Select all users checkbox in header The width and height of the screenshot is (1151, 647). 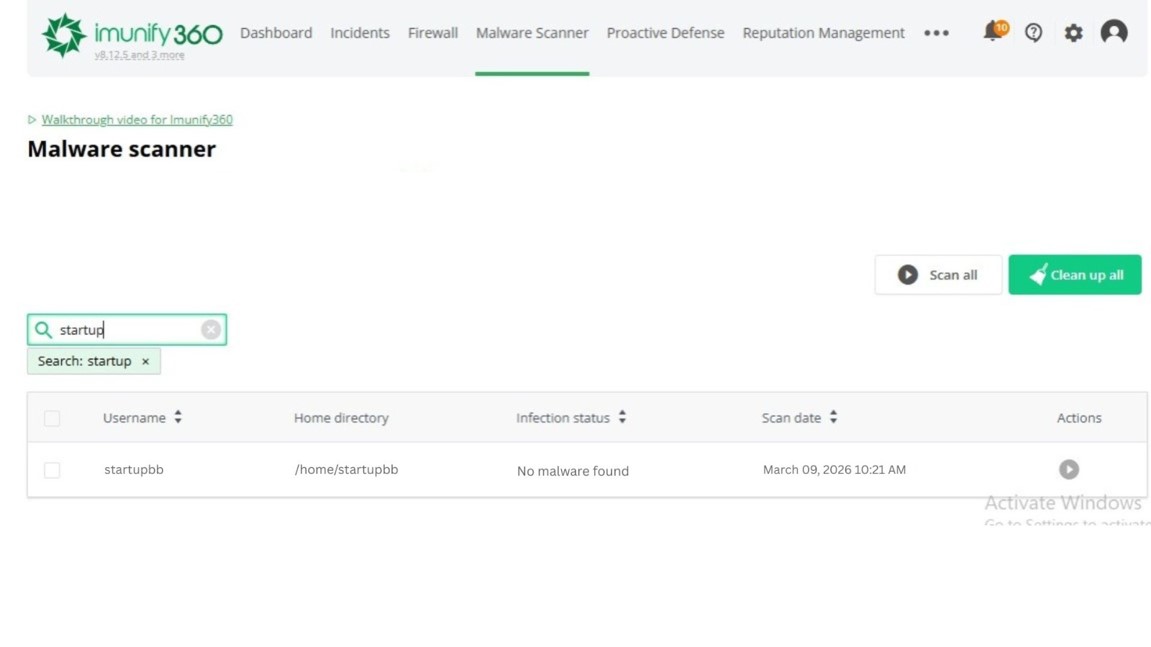pyautogui.click(x=52, y=418)
